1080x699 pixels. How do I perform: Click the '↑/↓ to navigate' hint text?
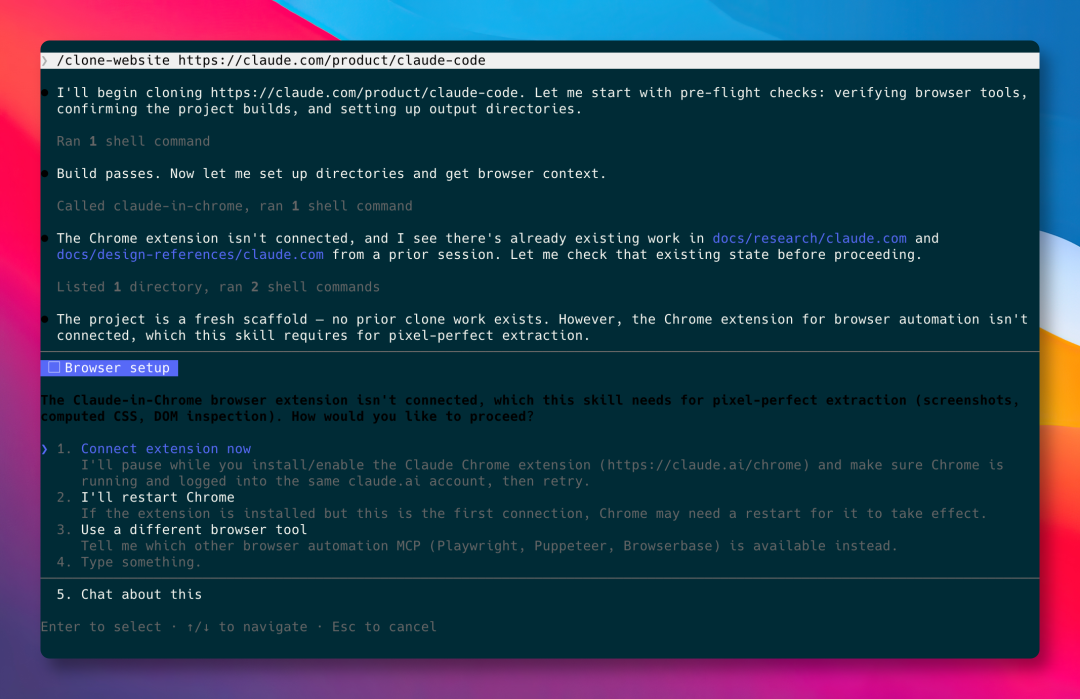[247, 627]
